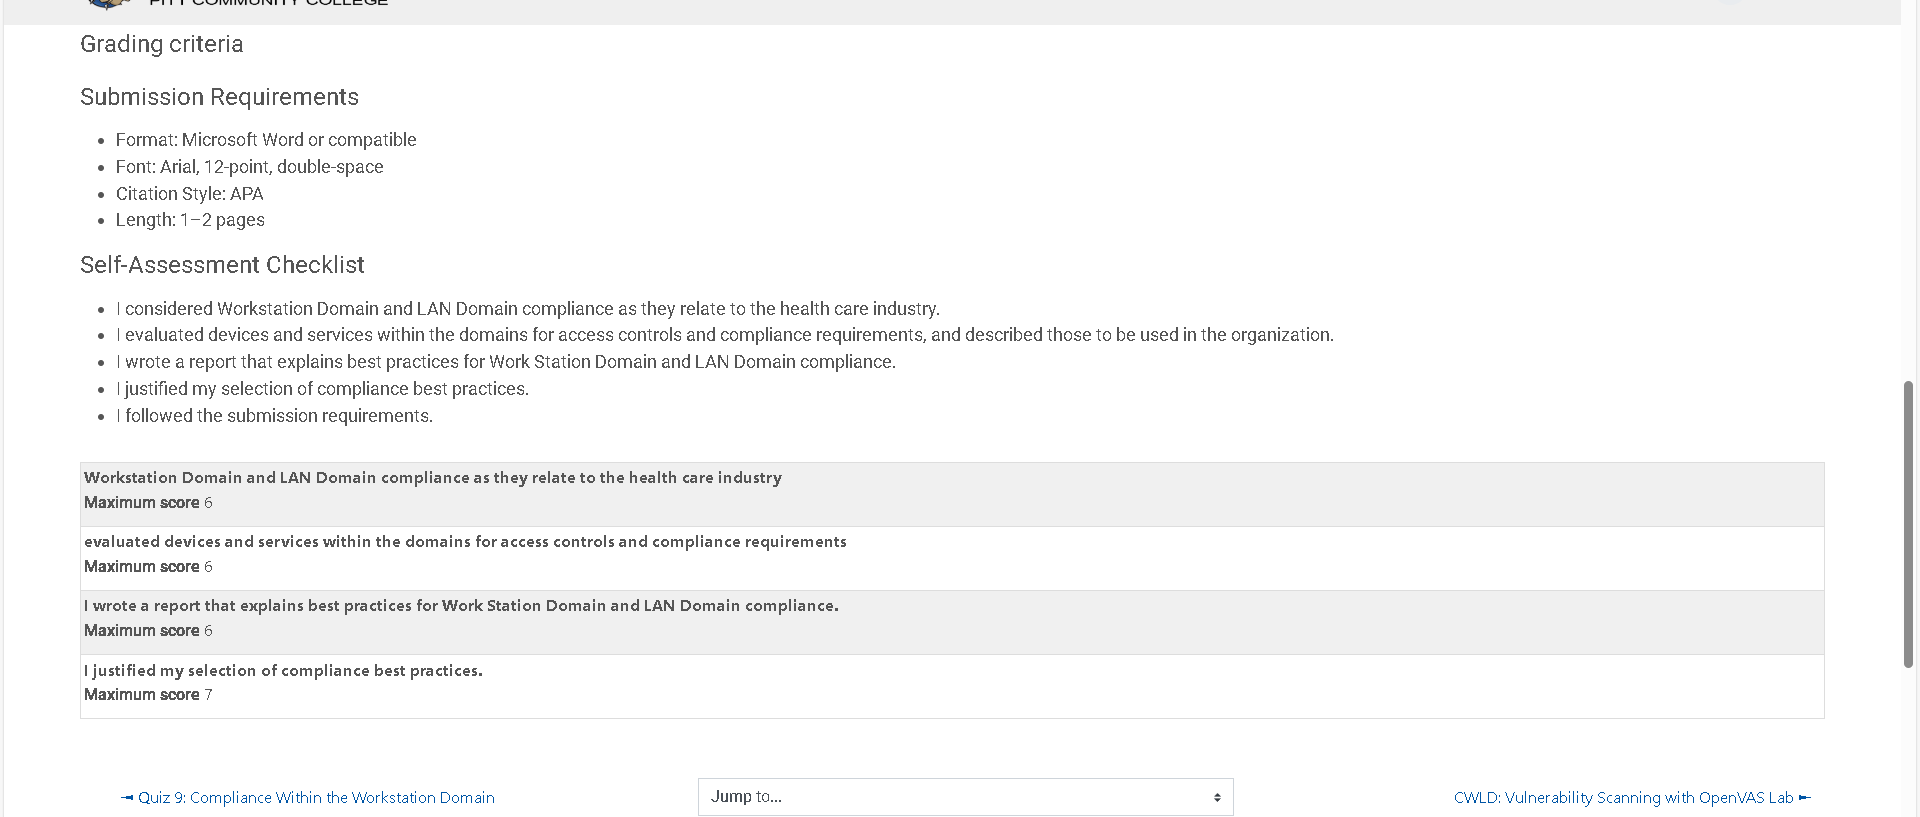
Task: Select the 'I justified my selection' rubric row
Action: (952, 686)
